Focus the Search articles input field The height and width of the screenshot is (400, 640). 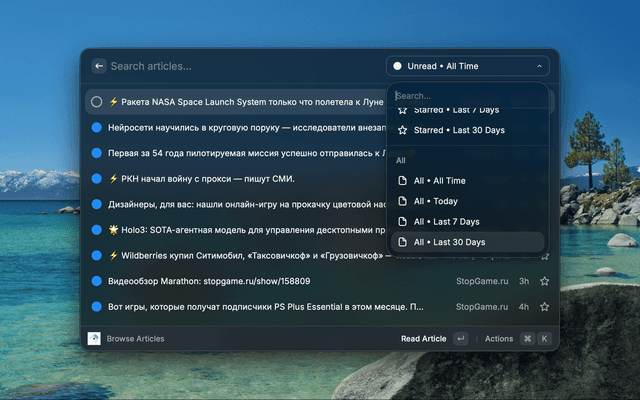pyautogui.click(x=240, y=66)
